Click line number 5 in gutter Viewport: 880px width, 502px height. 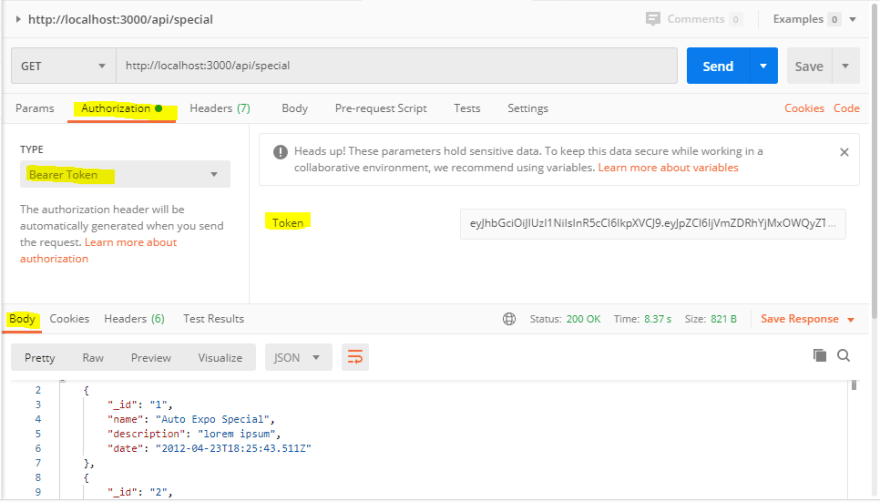point(38,434)
